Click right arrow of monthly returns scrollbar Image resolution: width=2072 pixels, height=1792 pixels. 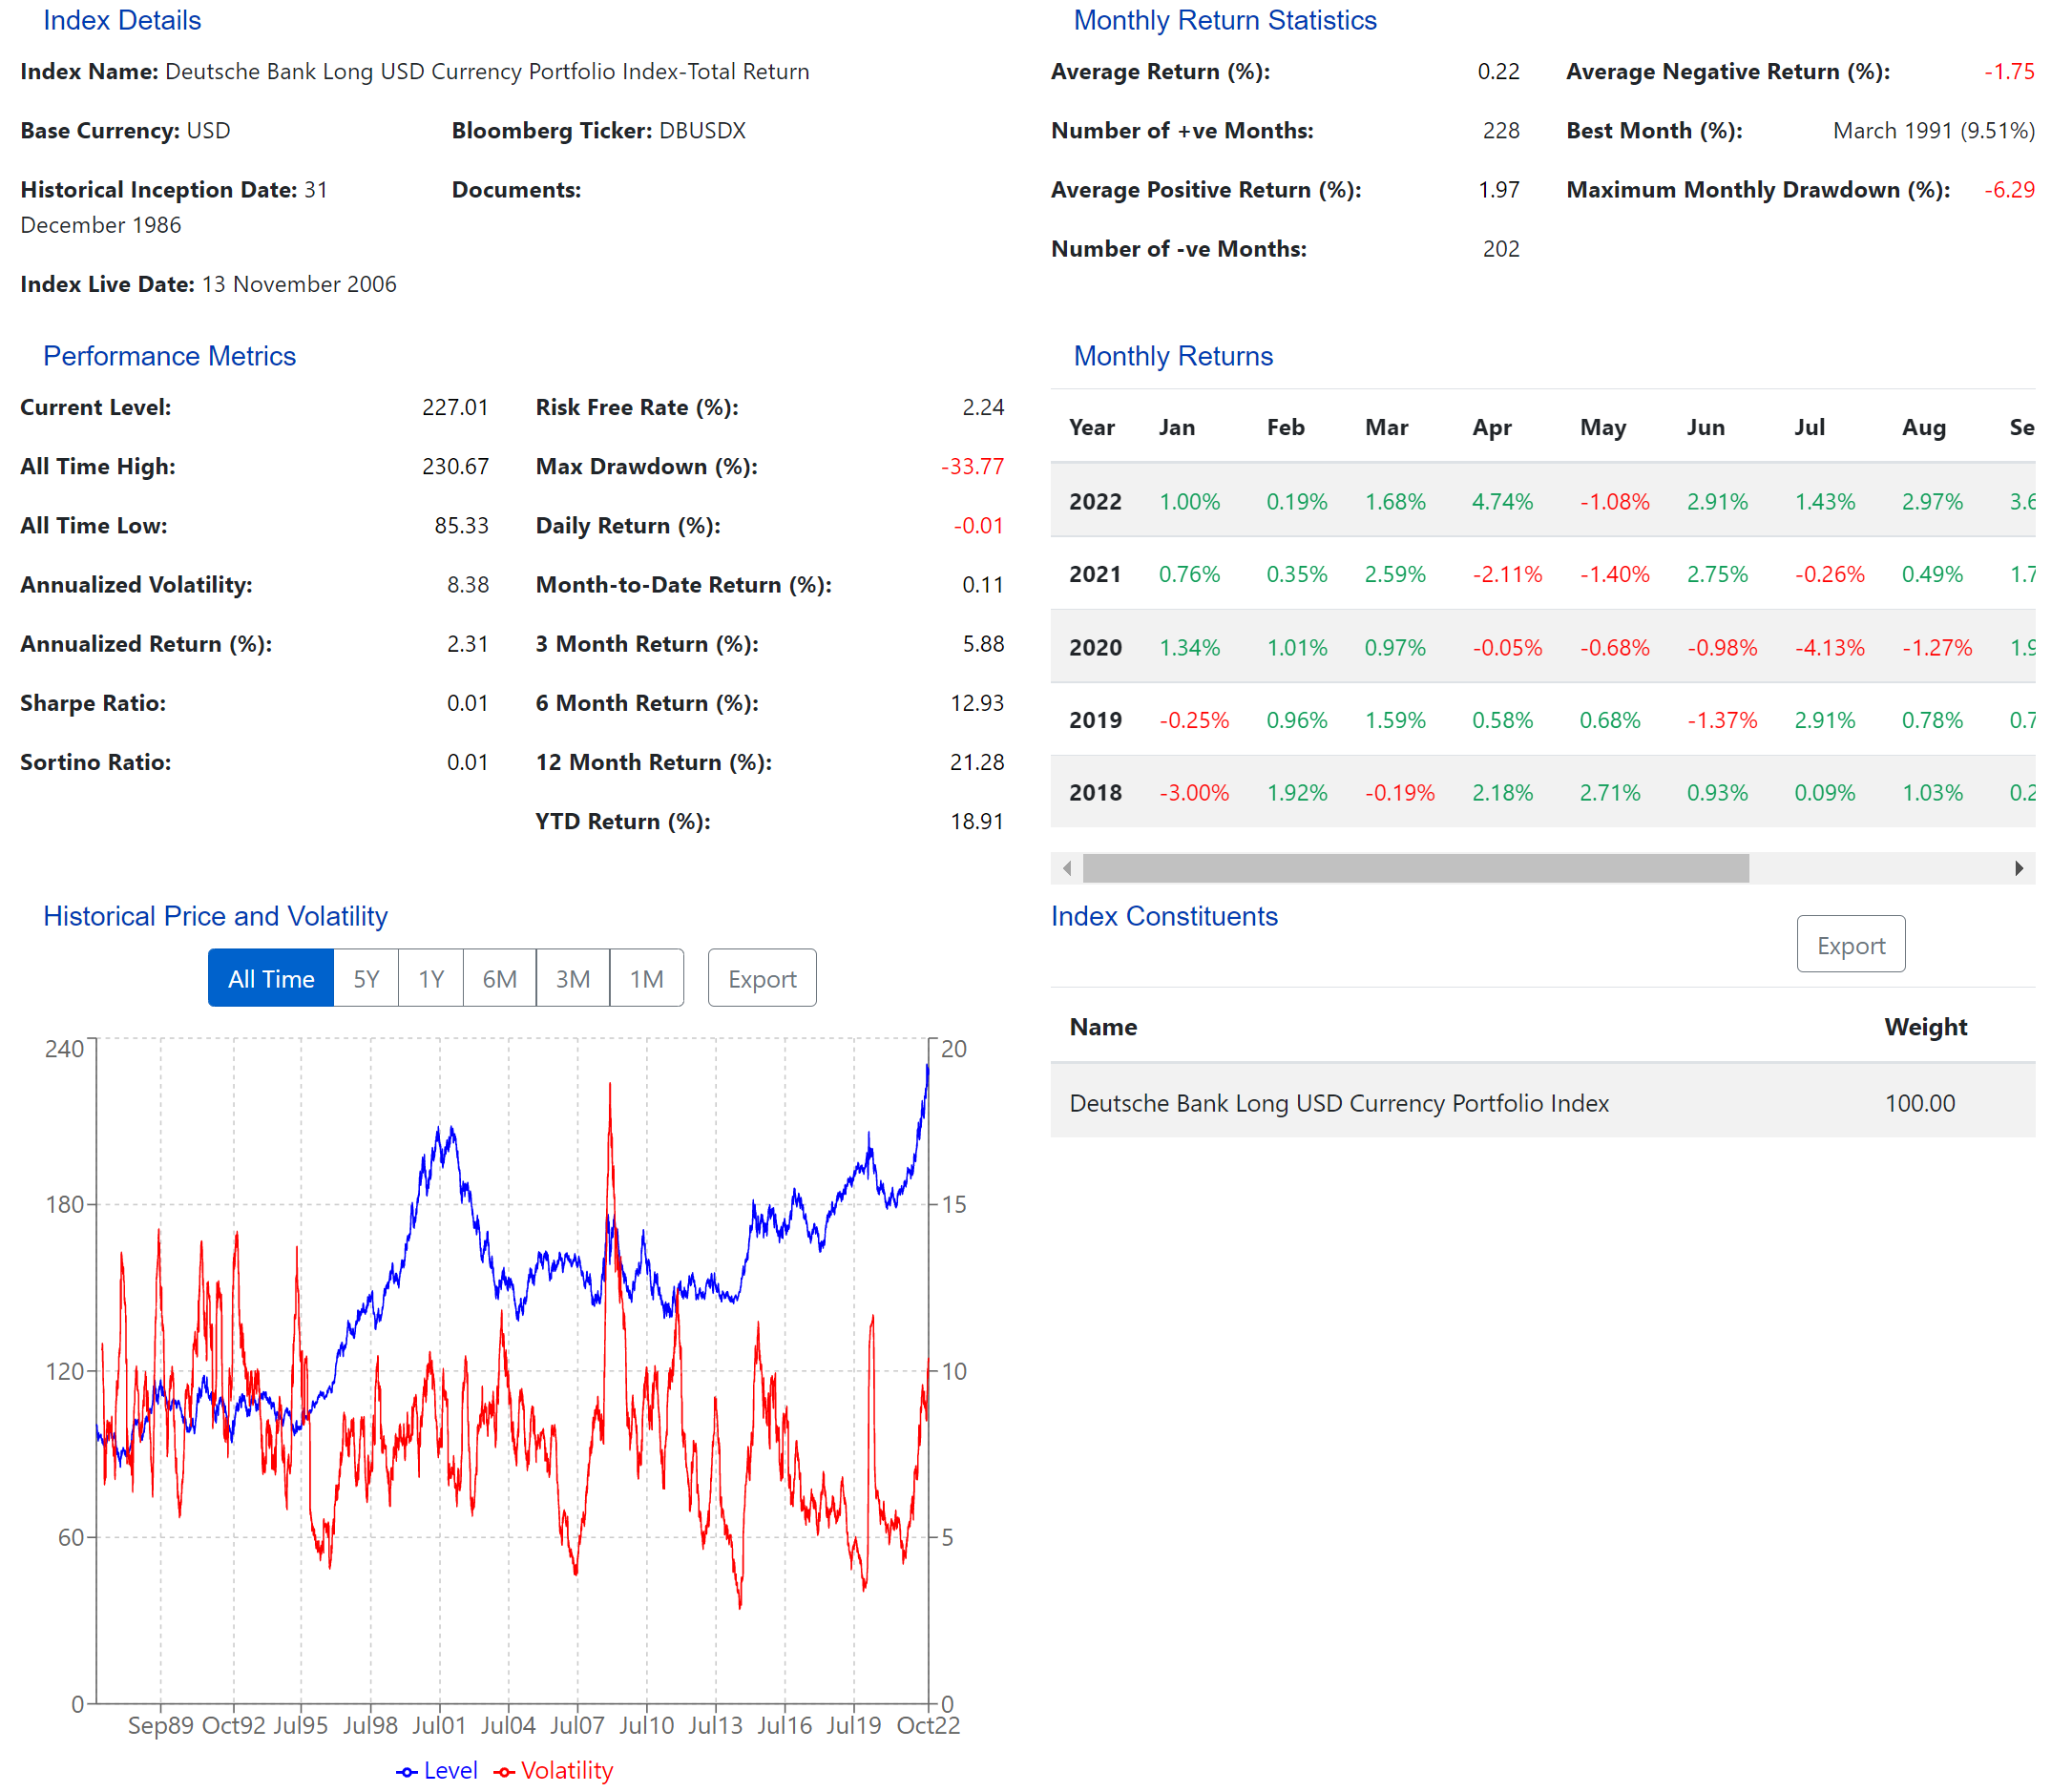(x=2018, y=868)
